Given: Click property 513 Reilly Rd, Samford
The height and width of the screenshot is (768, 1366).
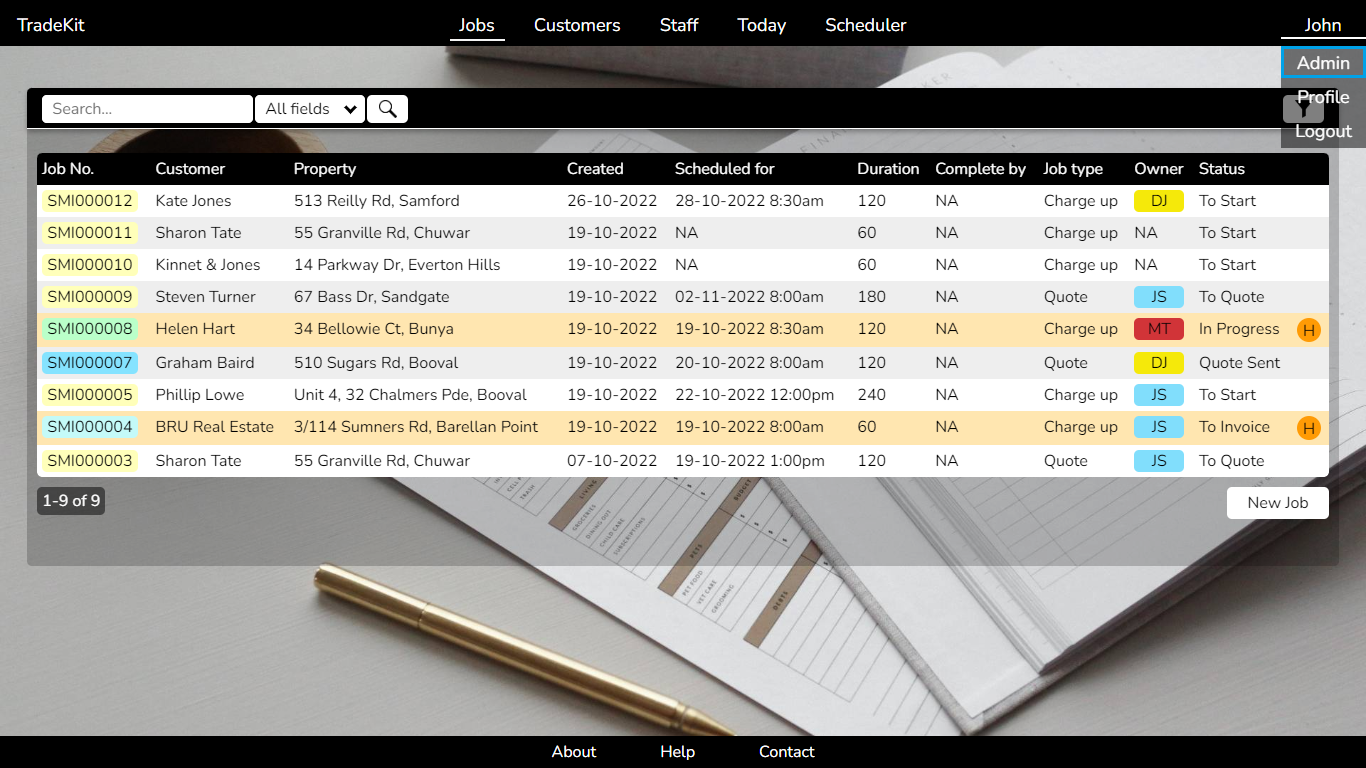Looking at the screenshot, I should (377, 201).
